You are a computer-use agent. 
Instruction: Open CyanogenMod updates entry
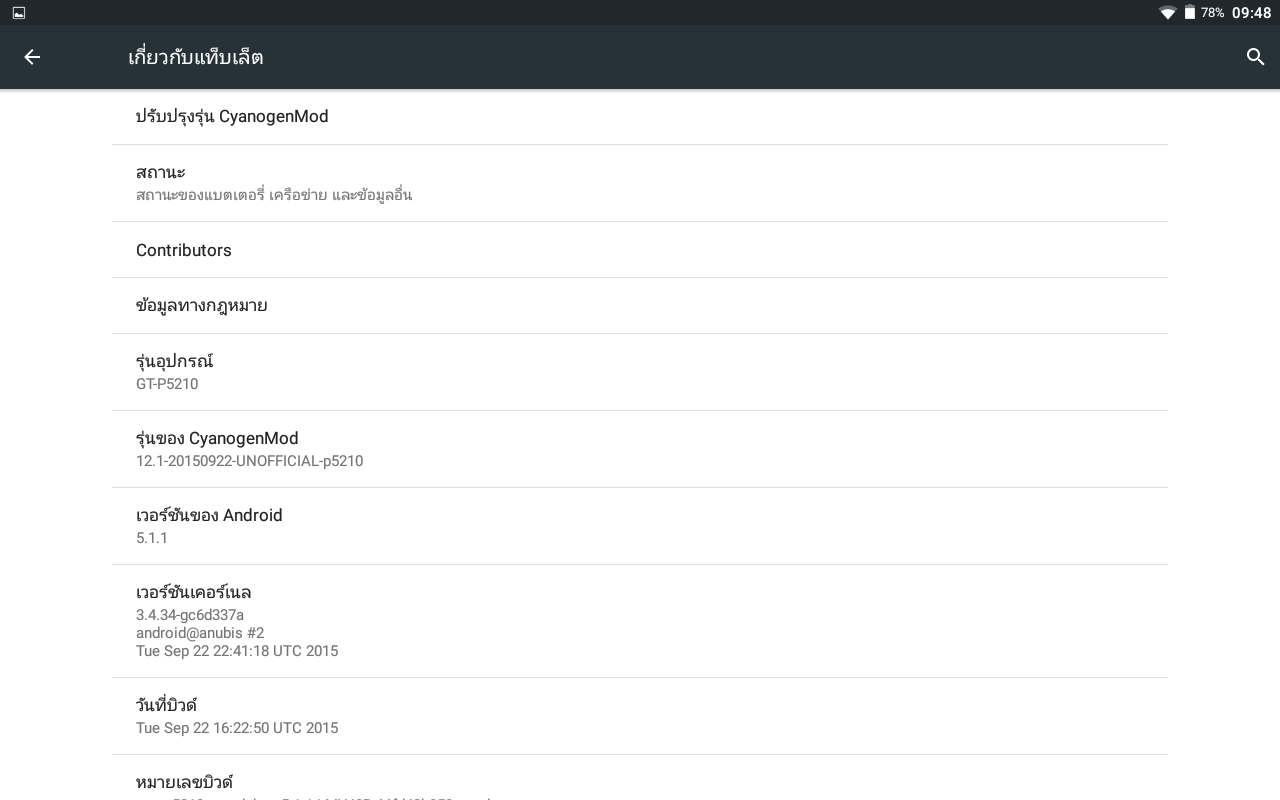tap(640, 117)
